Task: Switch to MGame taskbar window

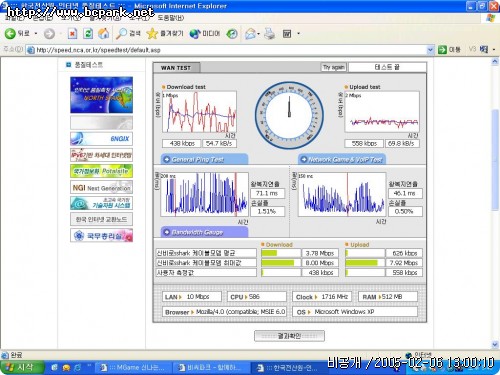Action: coord(133,368)
